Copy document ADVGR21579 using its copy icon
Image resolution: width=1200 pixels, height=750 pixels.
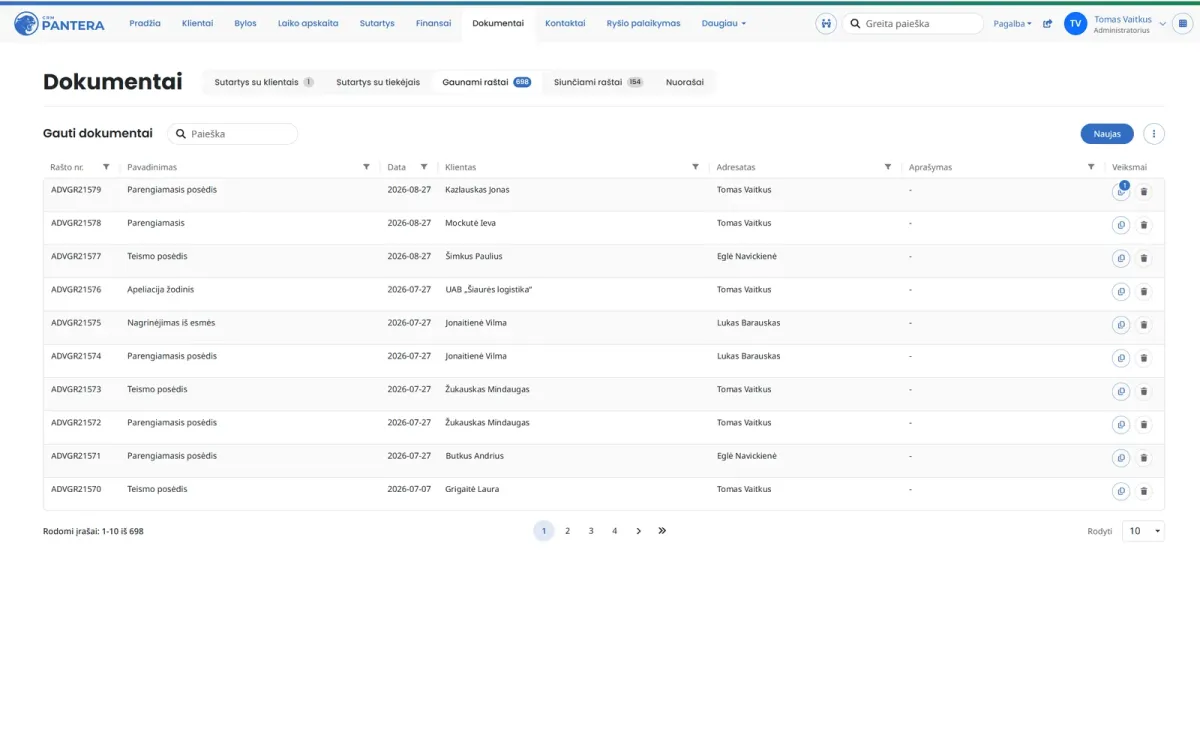[1121, 192]
